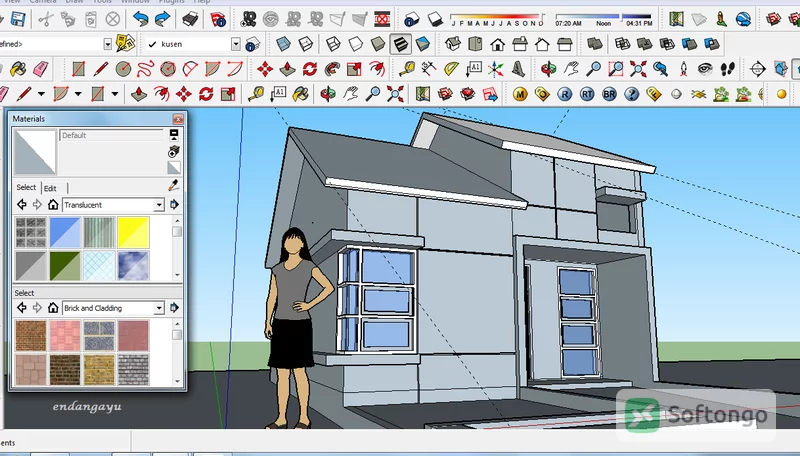Toggle Back Edges style
The width and height of the screenshot is (800, 456).
(x=305, y=44)
